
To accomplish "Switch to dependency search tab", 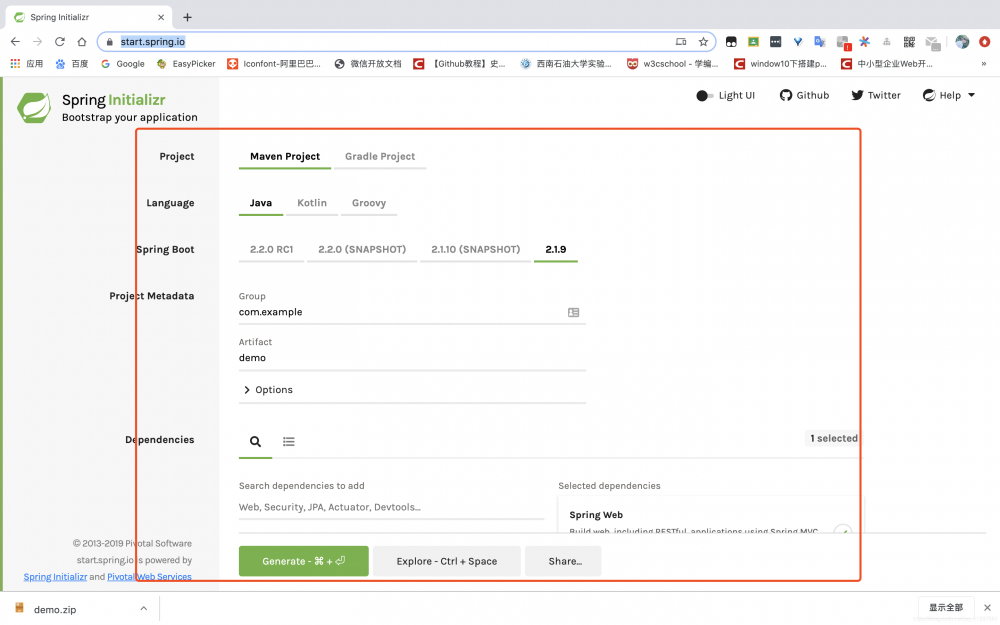I will [x=255, y=442].
